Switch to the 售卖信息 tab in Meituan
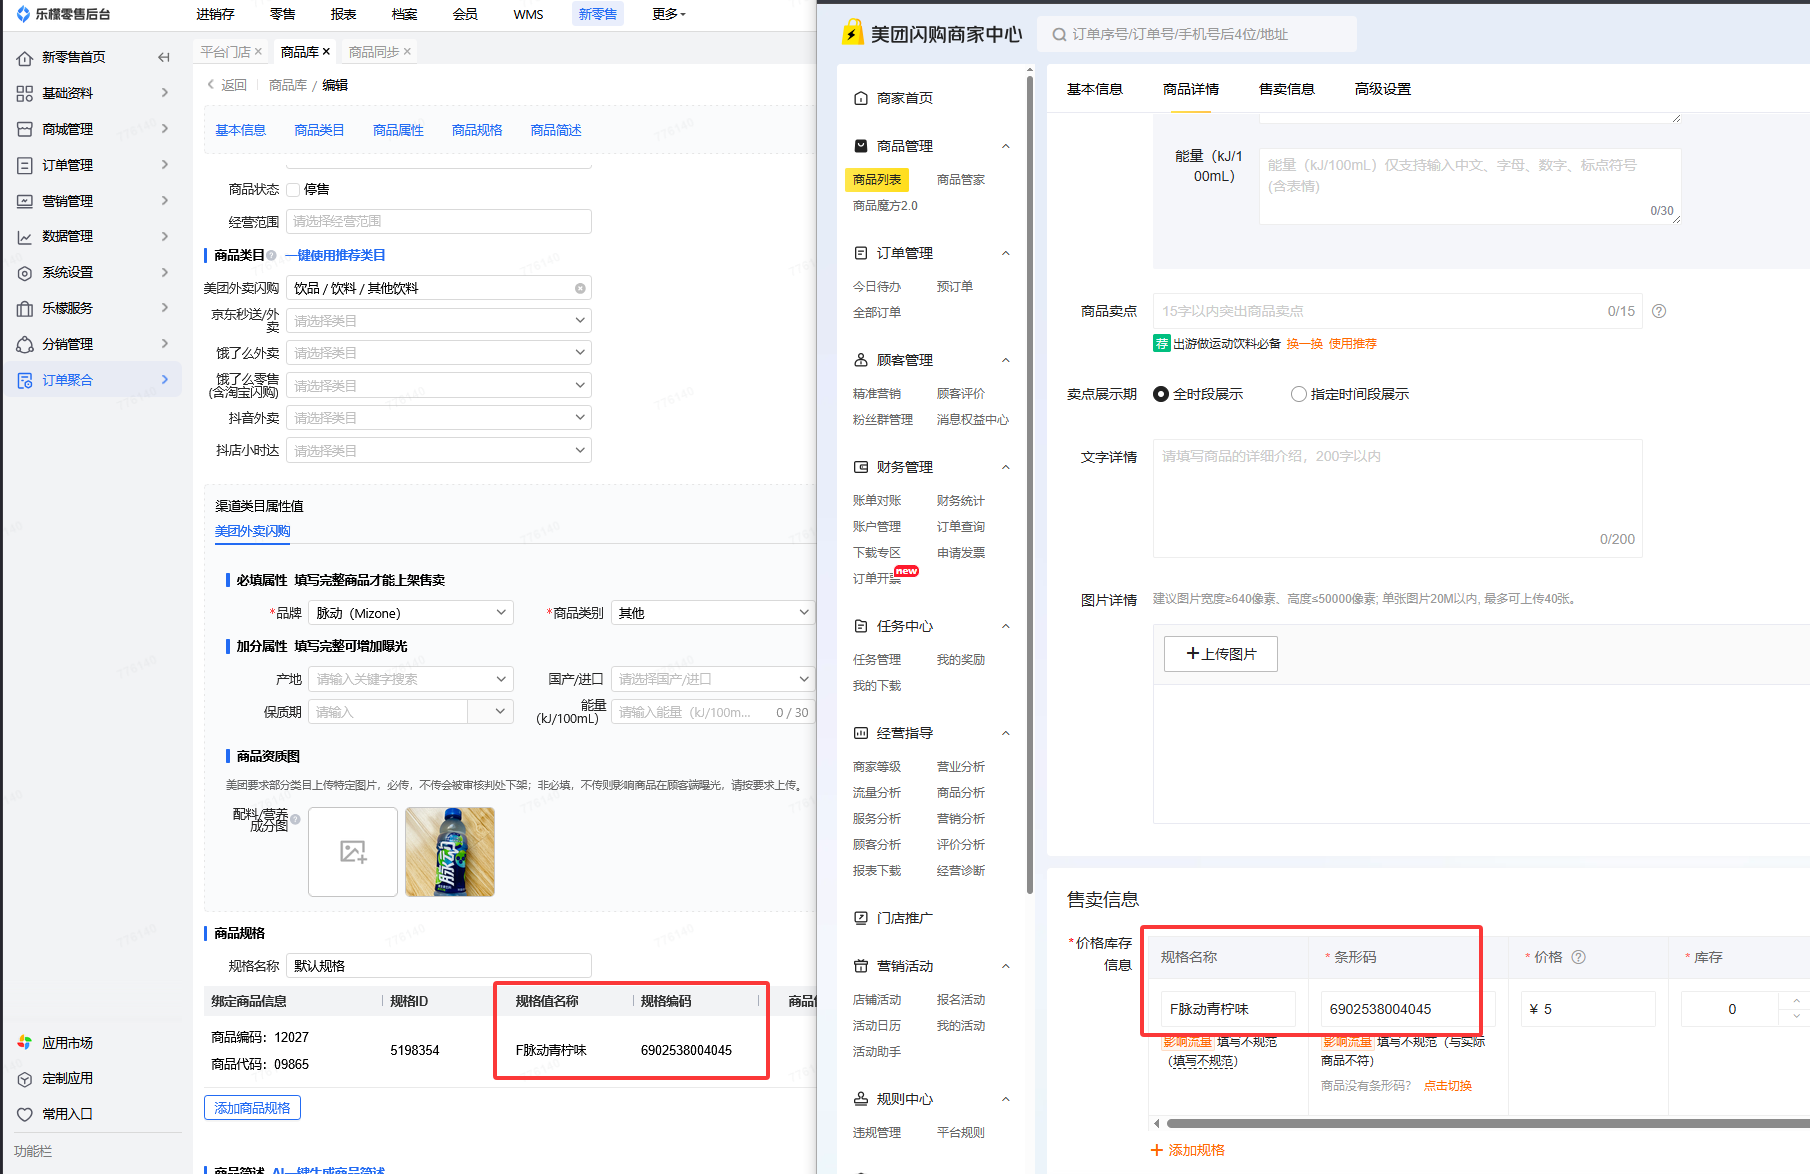The width and height of the screenshot is (1810, 1174). pos(1286,89)
